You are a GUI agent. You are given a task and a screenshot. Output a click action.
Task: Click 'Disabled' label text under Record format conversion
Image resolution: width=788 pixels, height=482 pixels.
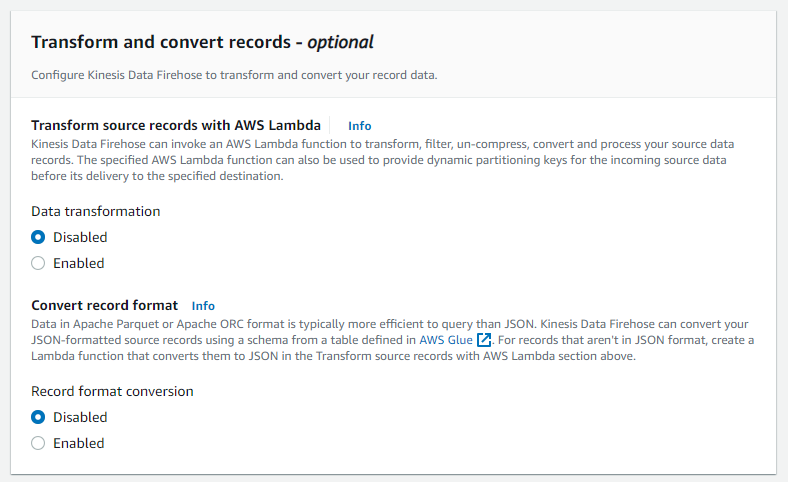80,417
